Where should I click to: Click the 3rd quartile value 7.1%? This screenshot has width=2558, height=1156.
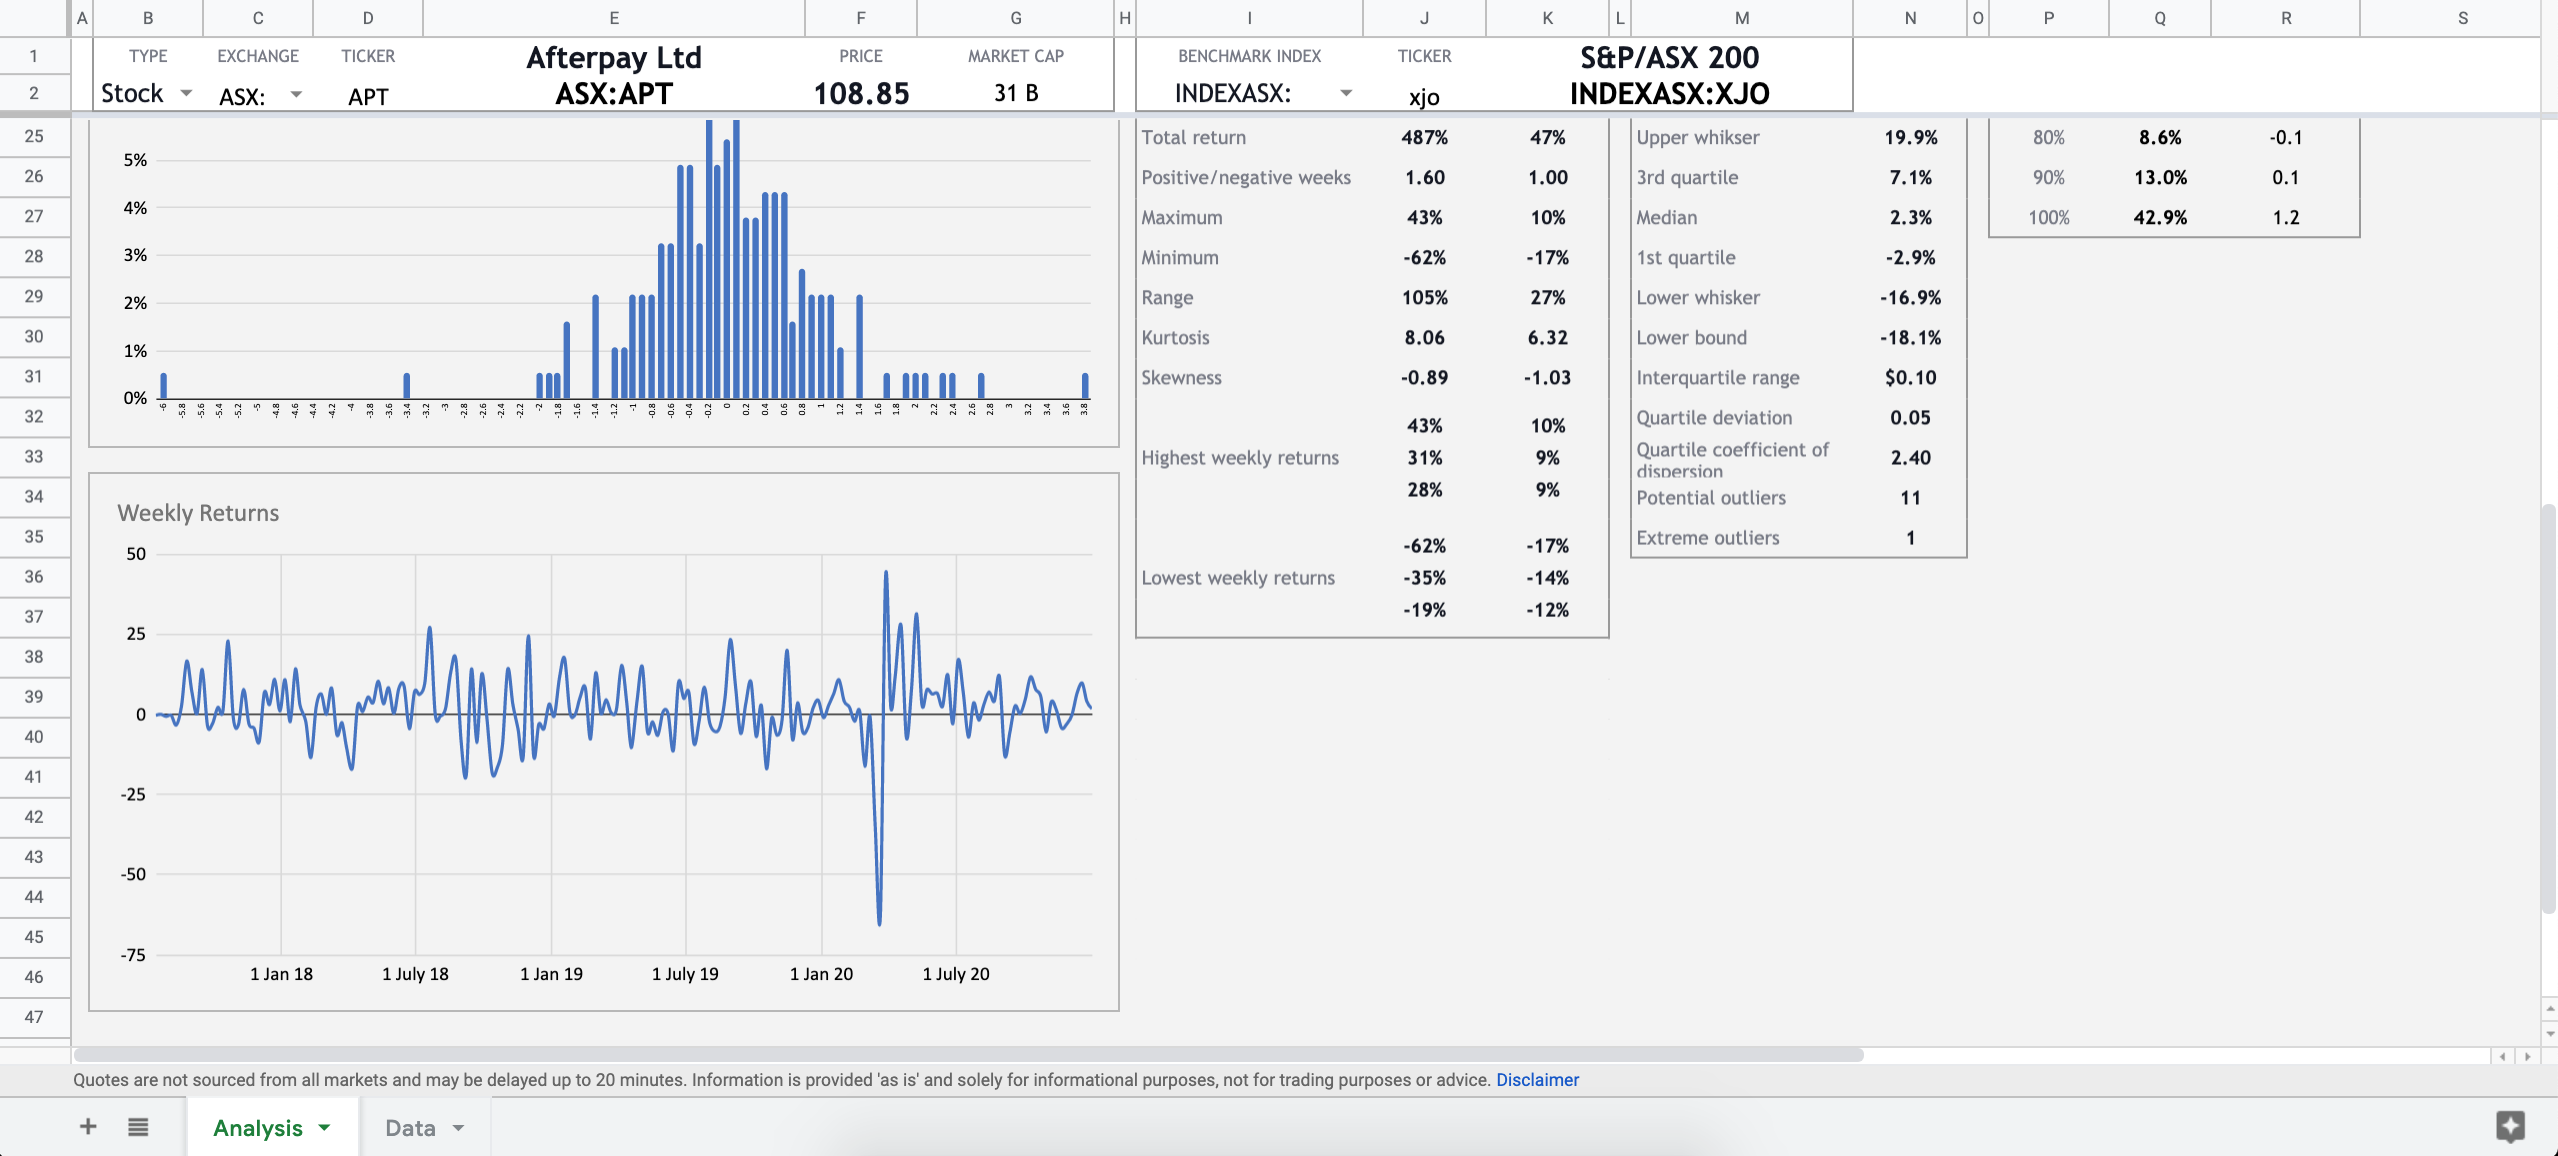pyautogui.click(x=1910, y=177)
